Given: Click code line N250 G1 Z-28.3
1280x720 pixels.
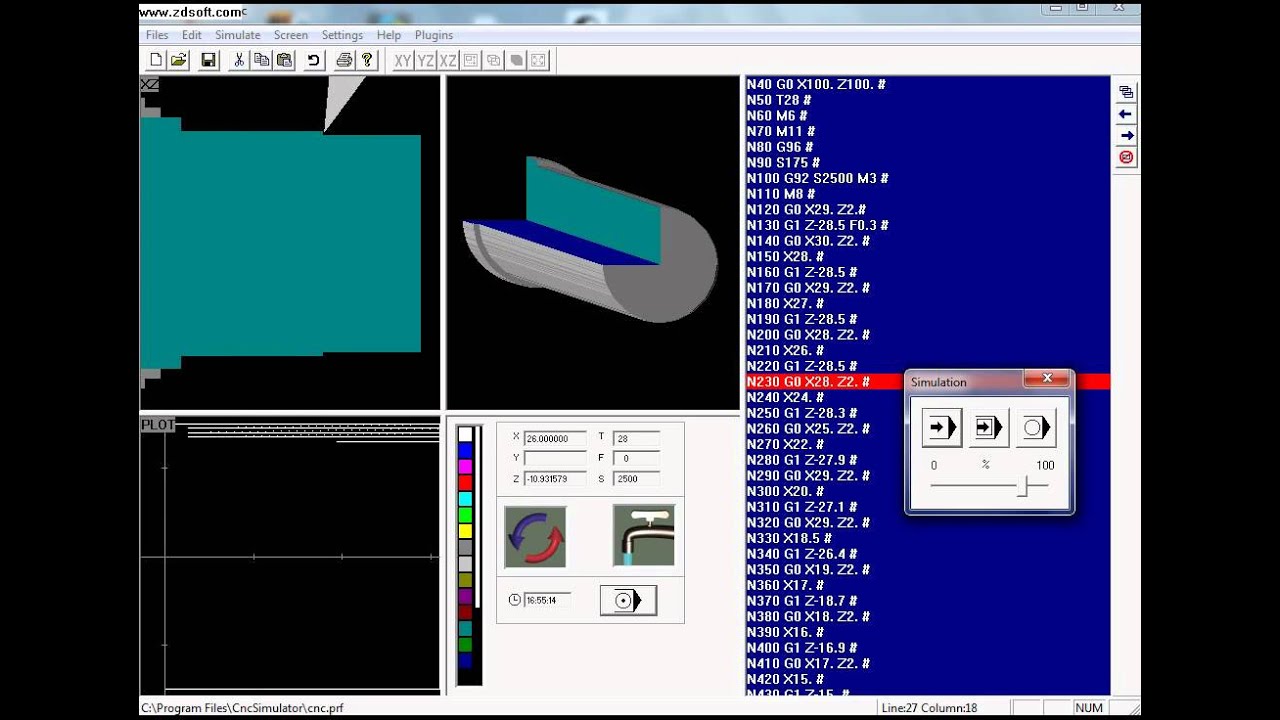Looking at the screenshot, I should pyautogui.click(x=802, y=413).
